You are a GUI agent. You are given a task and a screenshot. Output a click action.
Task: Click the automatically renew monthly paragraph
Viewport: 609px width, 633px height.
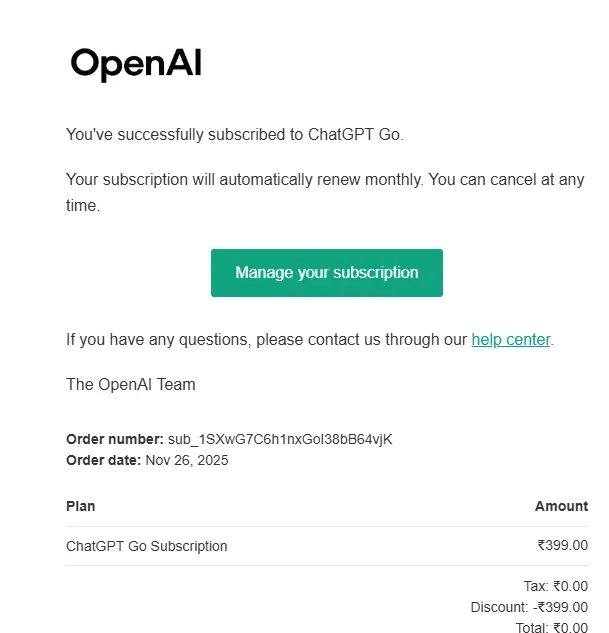coord(325,192)
